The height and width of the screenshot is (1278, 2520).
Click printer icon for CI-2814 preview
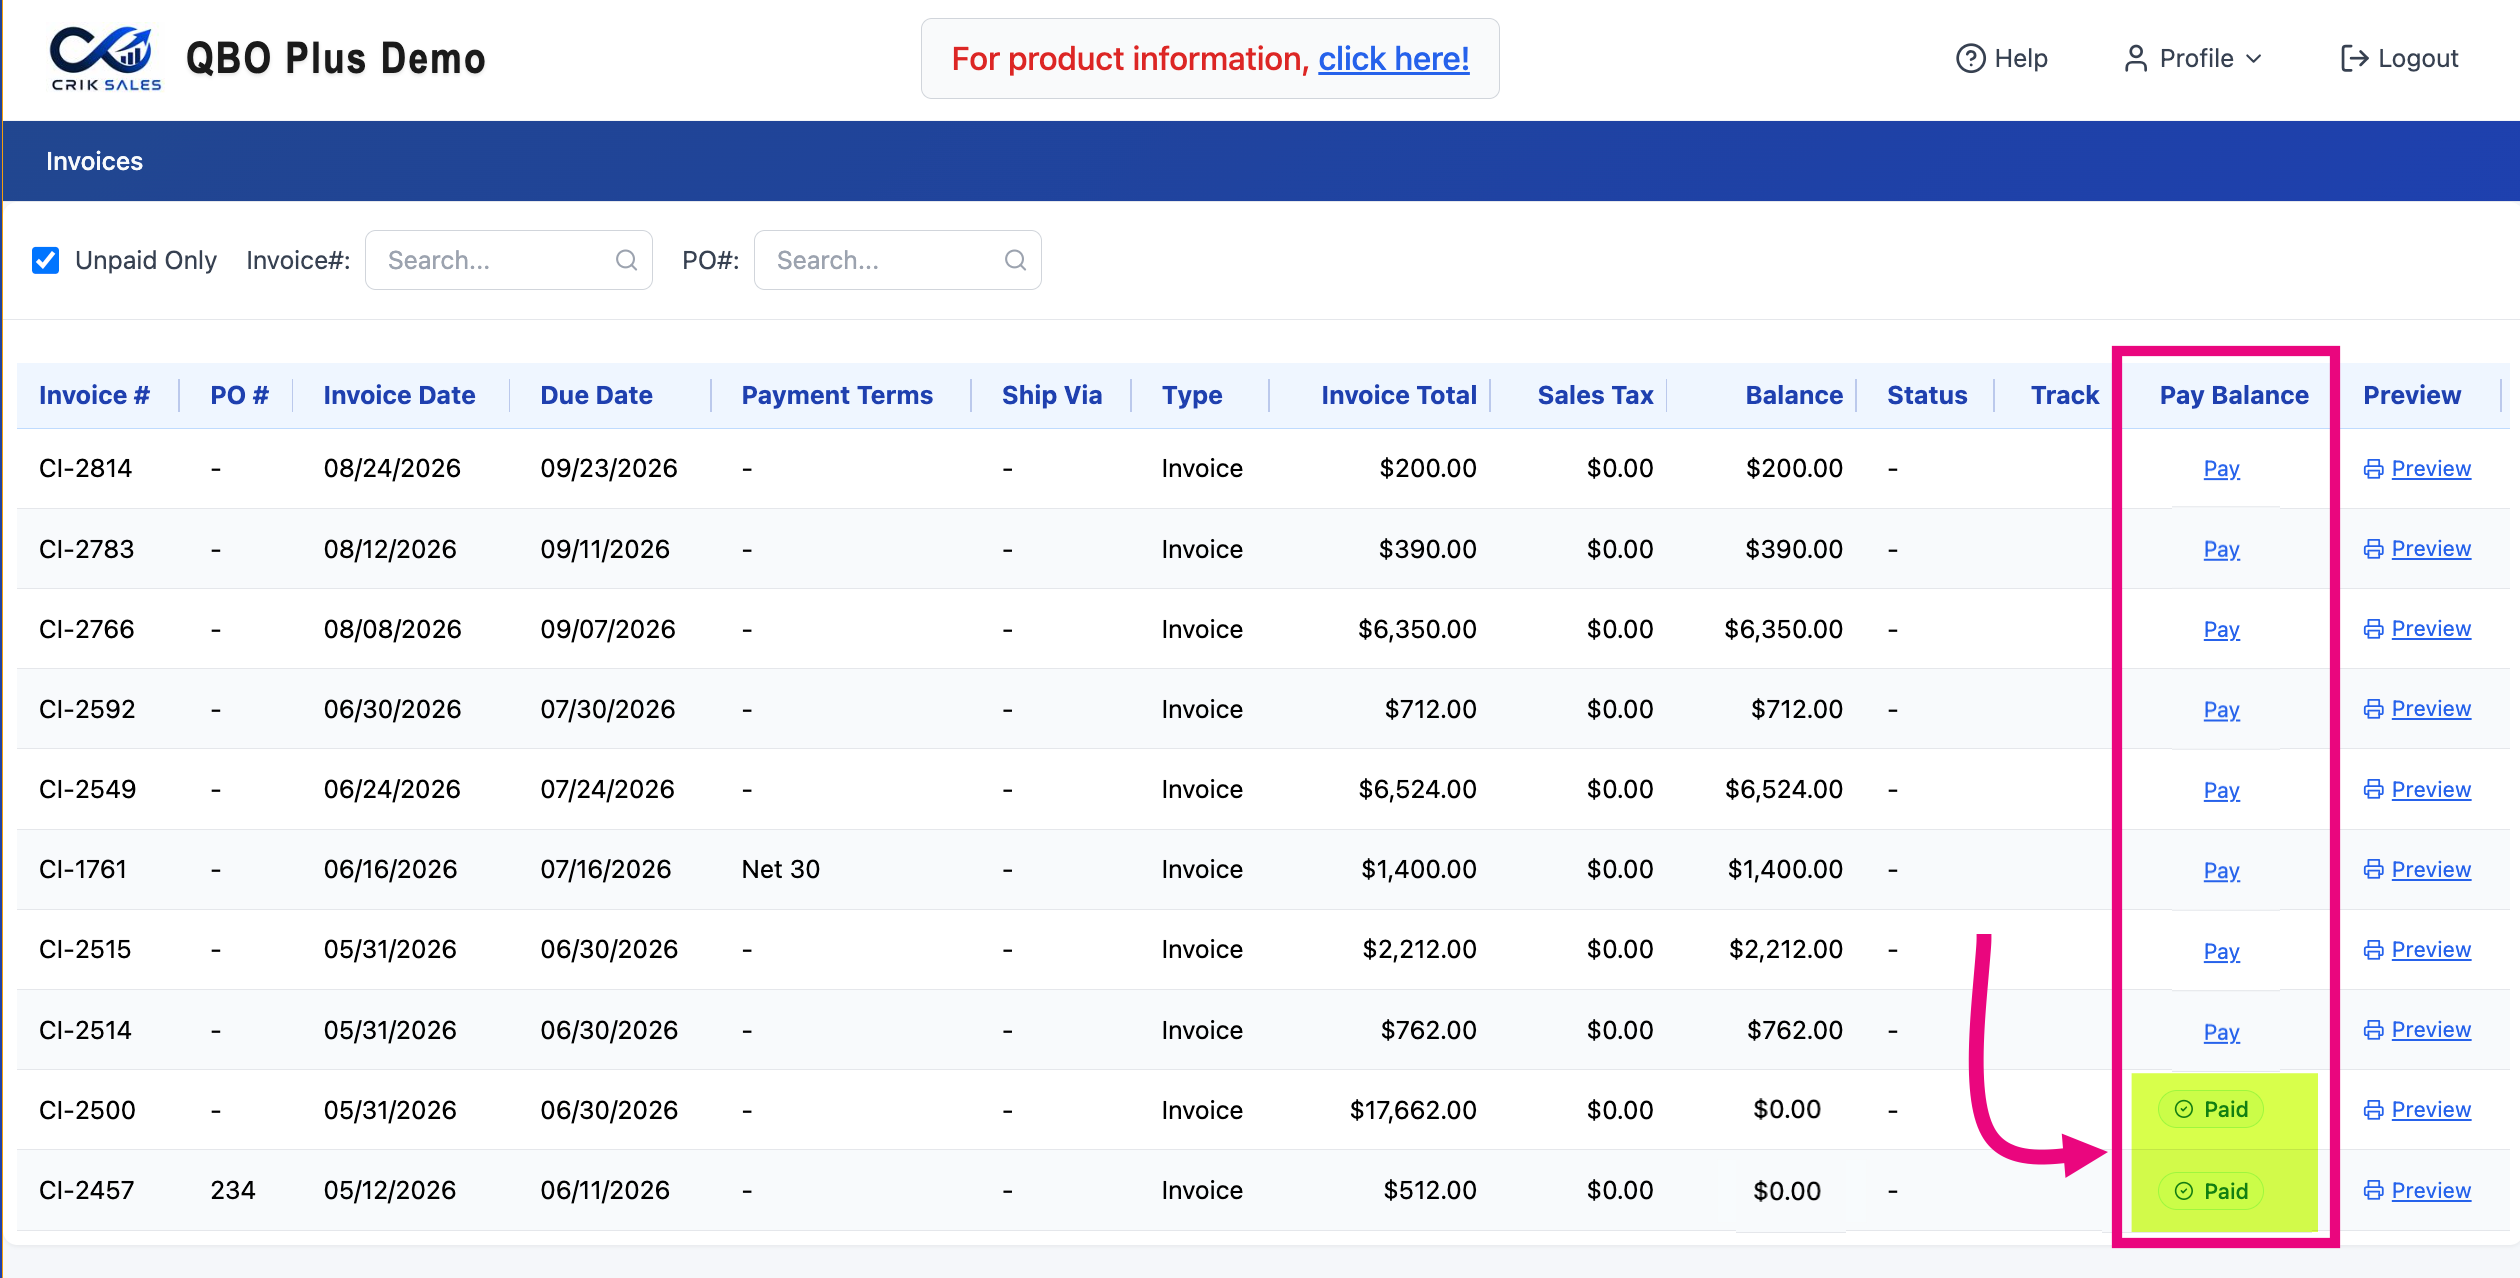2373,469
